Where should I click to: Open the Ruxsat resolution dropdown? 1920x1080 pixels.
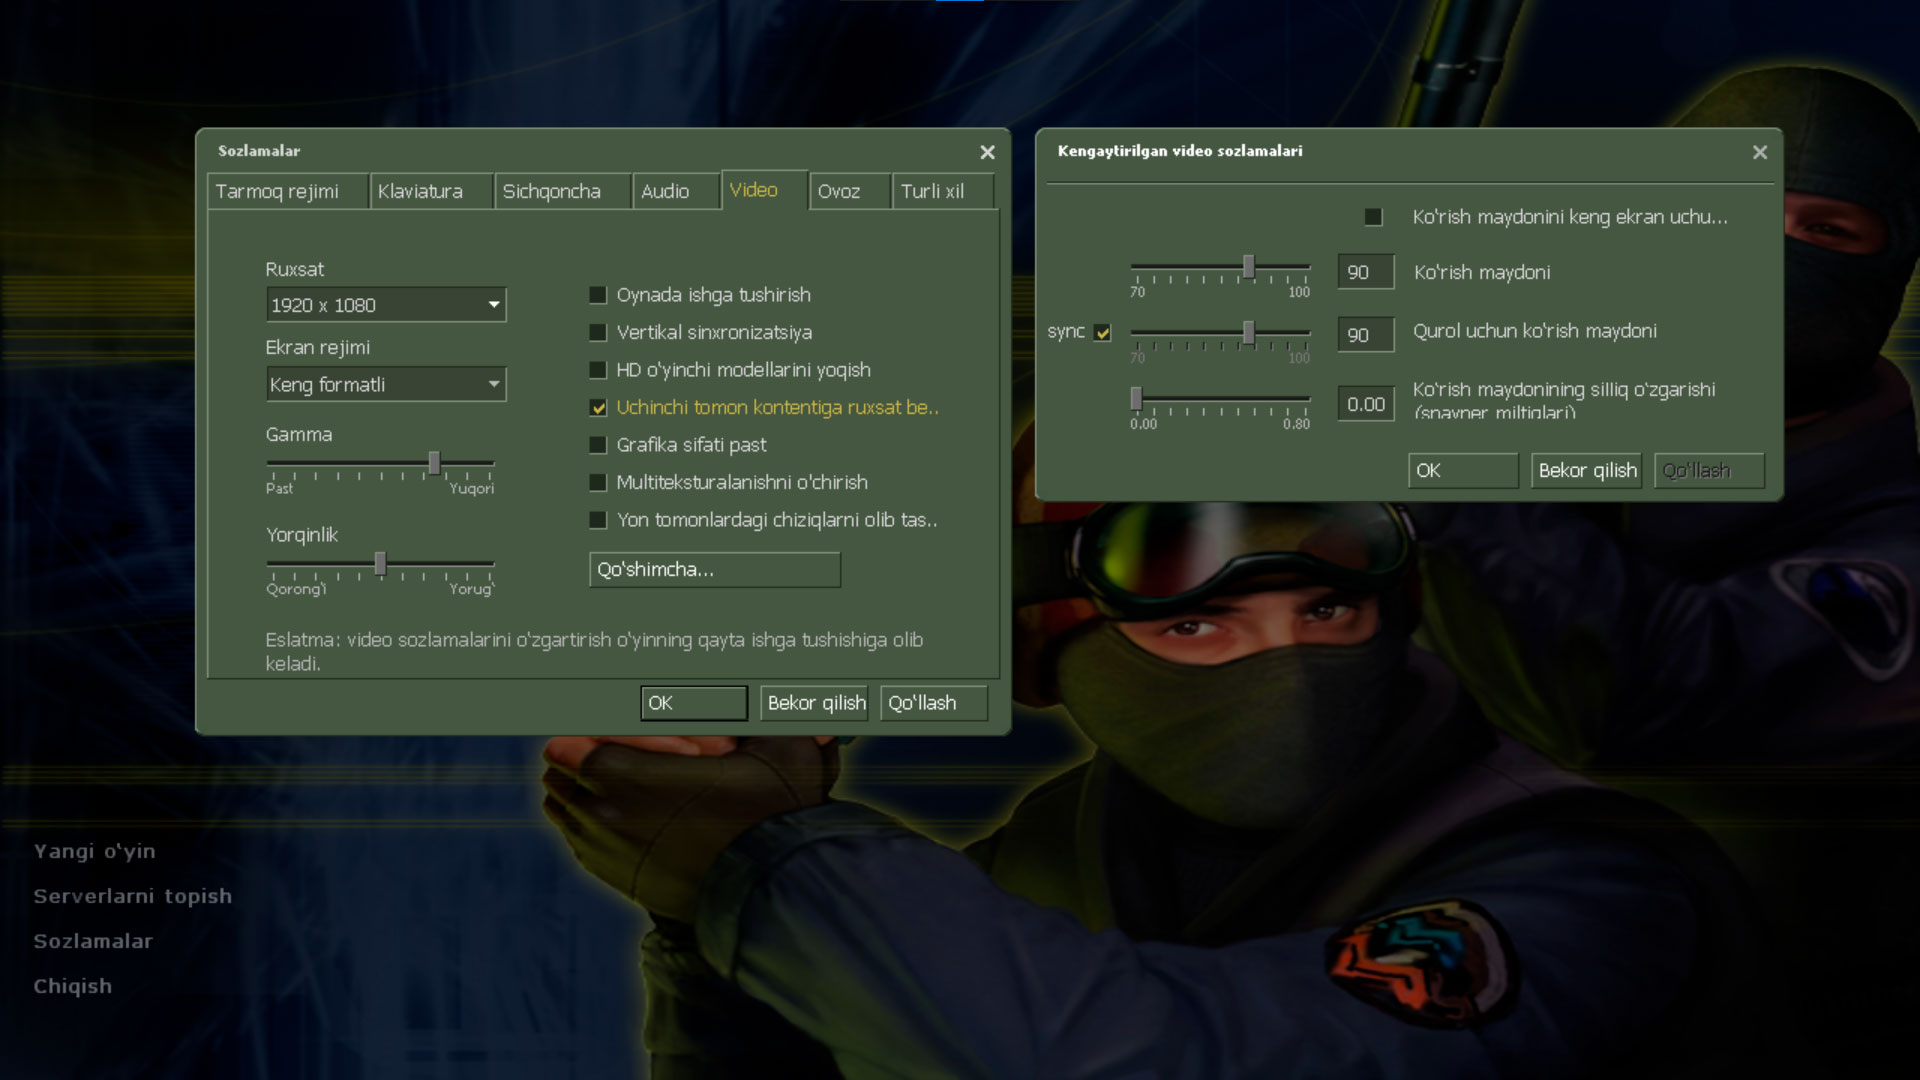[x=386, y=305]
